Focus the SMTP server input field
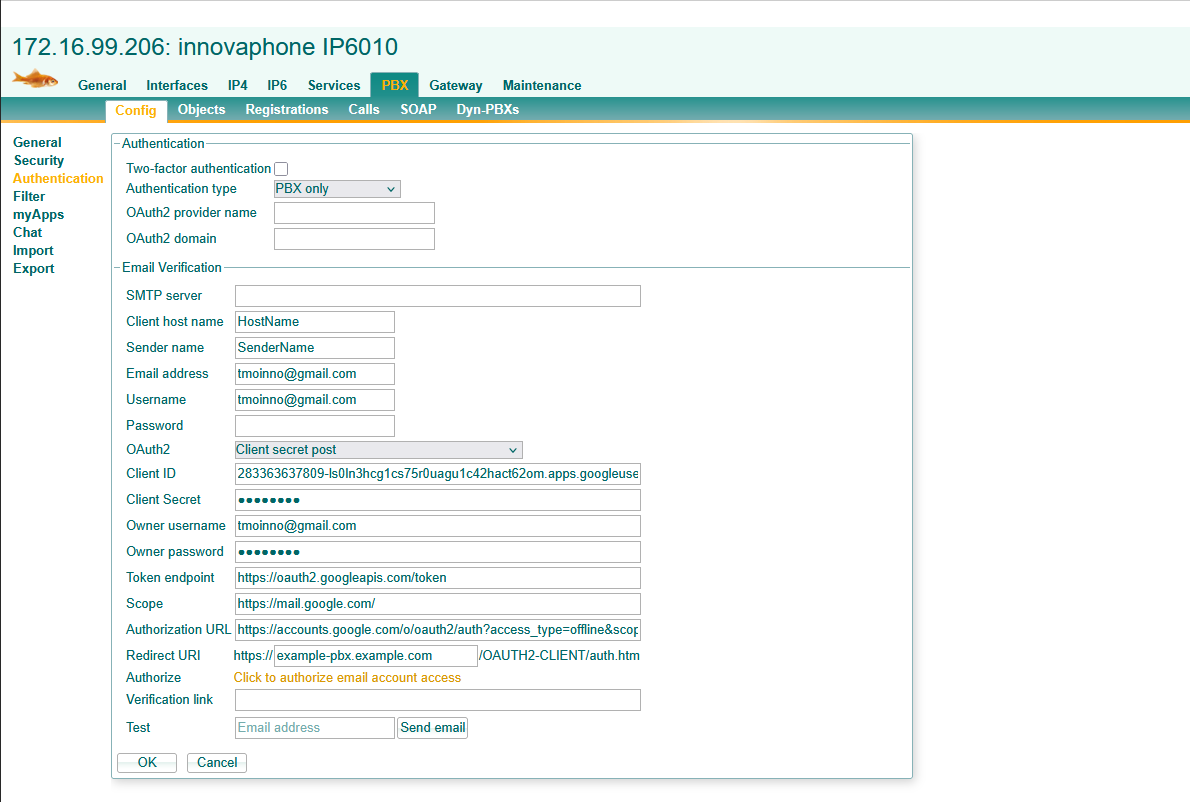 click(x=437, y=296)
